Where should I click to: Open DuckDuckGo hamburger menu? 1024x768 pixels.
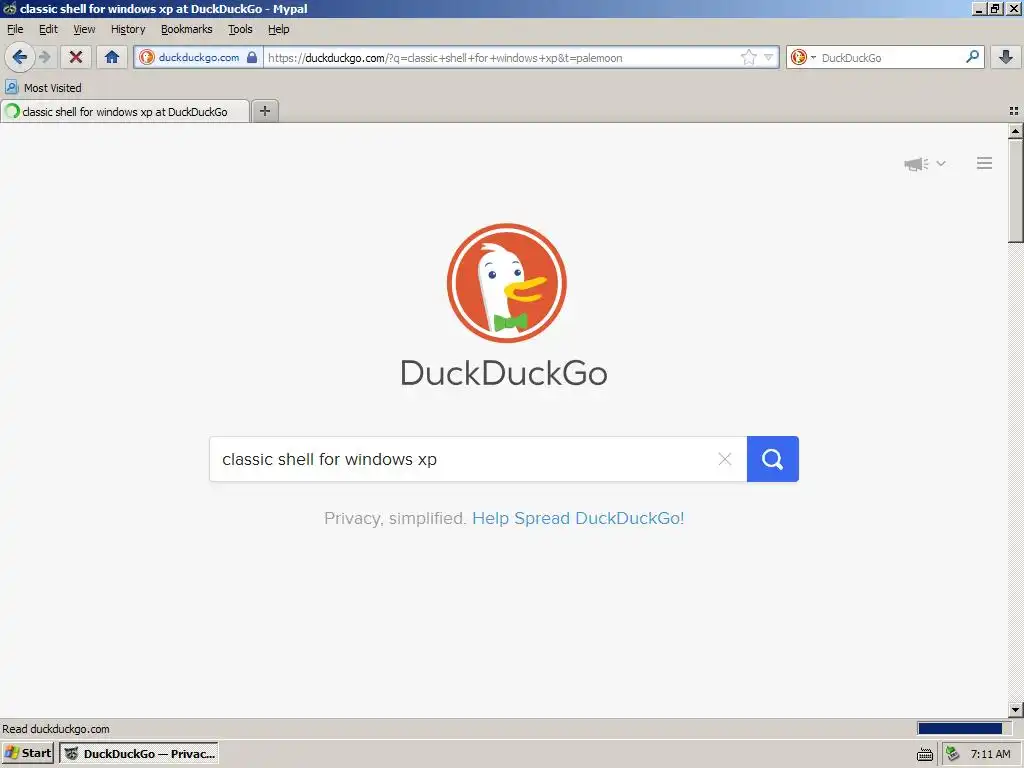[985, 163]
